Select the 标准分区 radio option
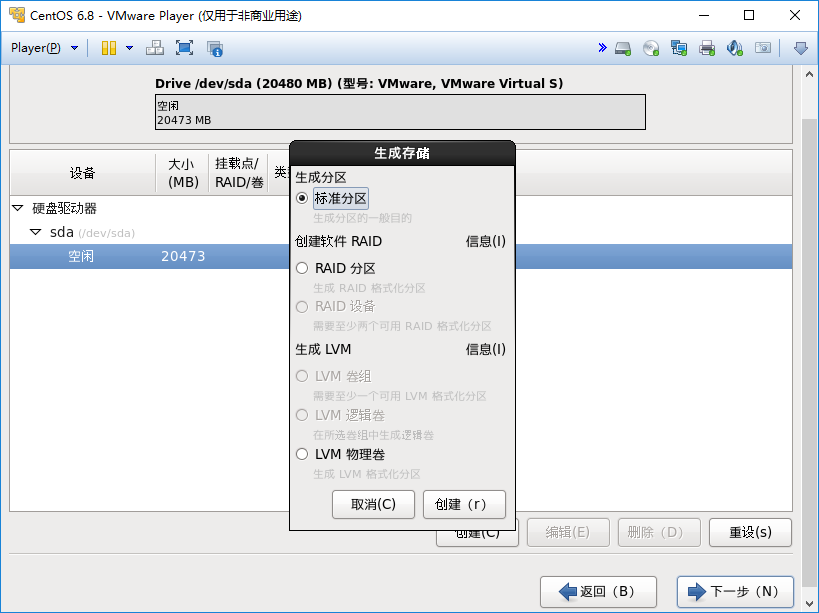Image resolution: width=819 pixels, height=613 pixels. tap(302, 198)
